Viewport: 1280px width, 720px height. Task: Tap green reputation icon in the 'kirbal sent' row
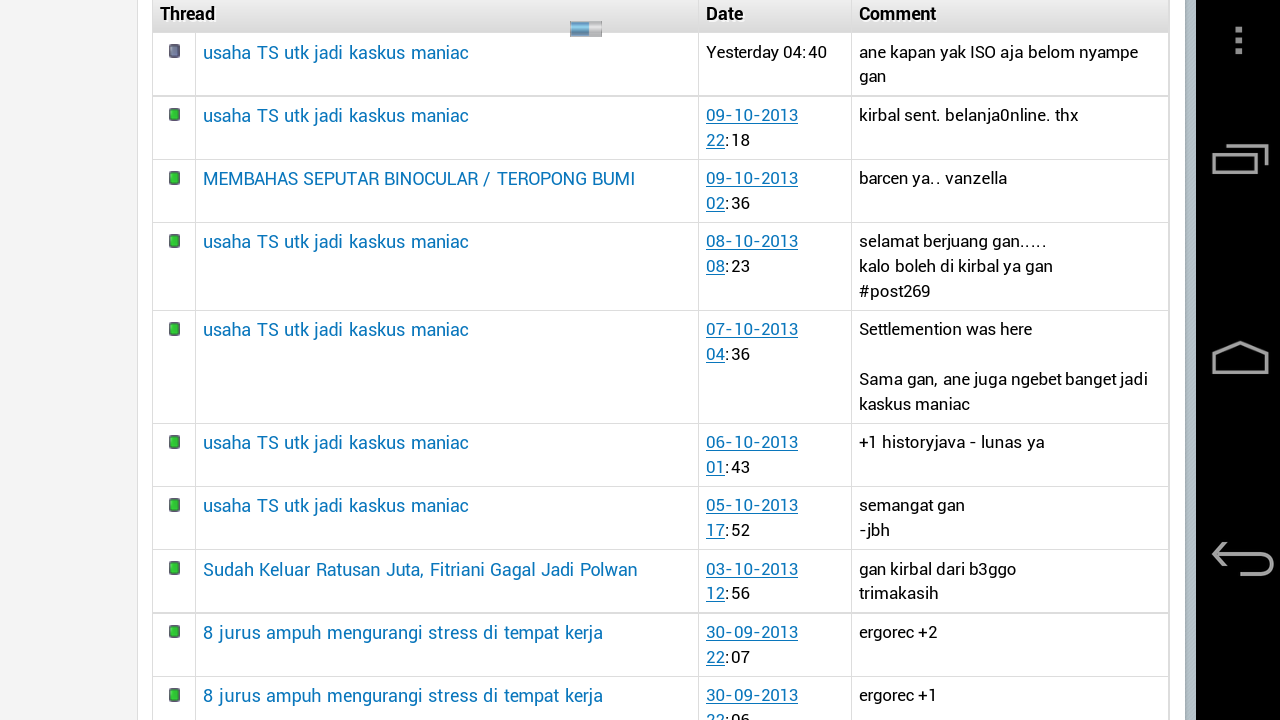tap(174, 115)
